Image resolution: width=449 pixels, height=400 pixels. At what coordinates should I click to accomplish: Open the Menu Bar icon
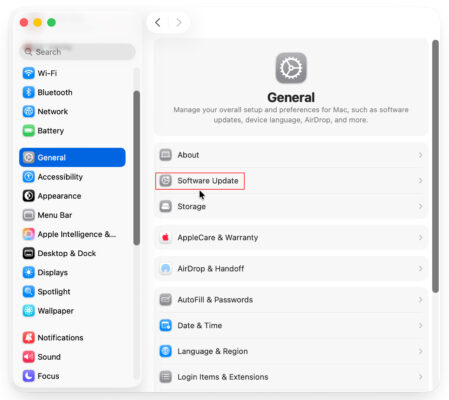pos(29,215)
